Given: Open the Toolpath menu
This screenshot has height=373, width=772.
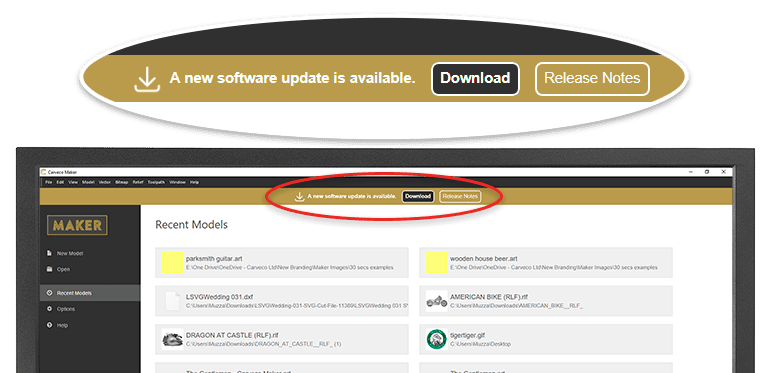Looking at the screenshot, I should tap(157, 182).
